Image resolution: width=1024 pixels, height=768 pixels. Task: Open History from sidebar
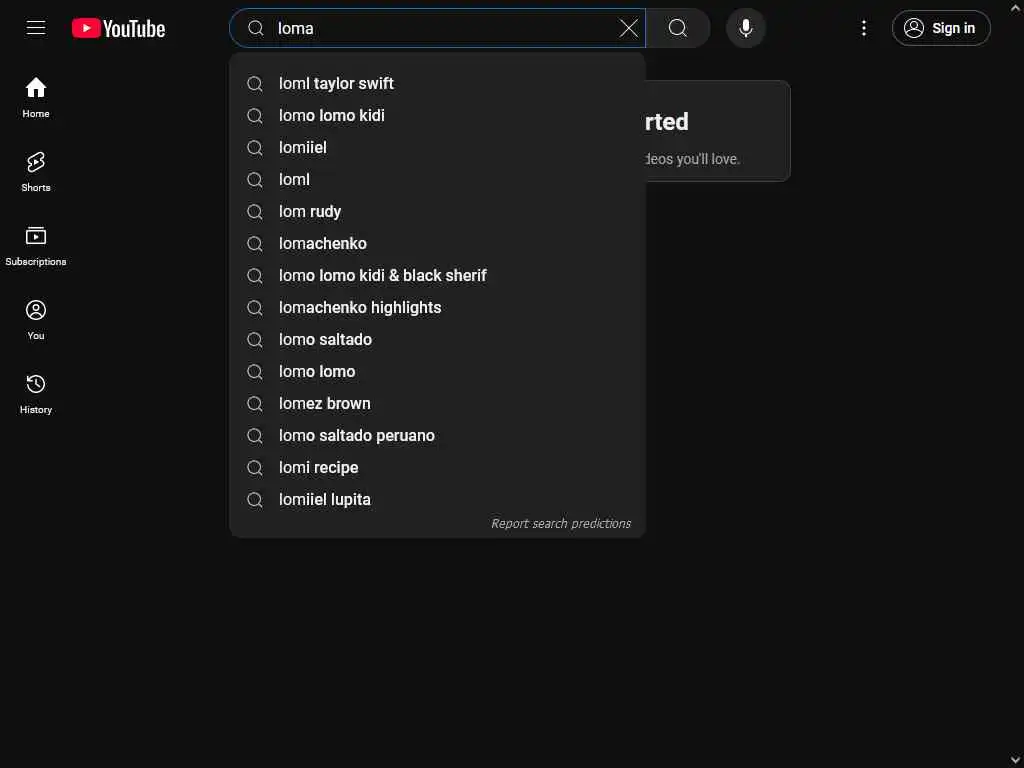click(36, 394)
